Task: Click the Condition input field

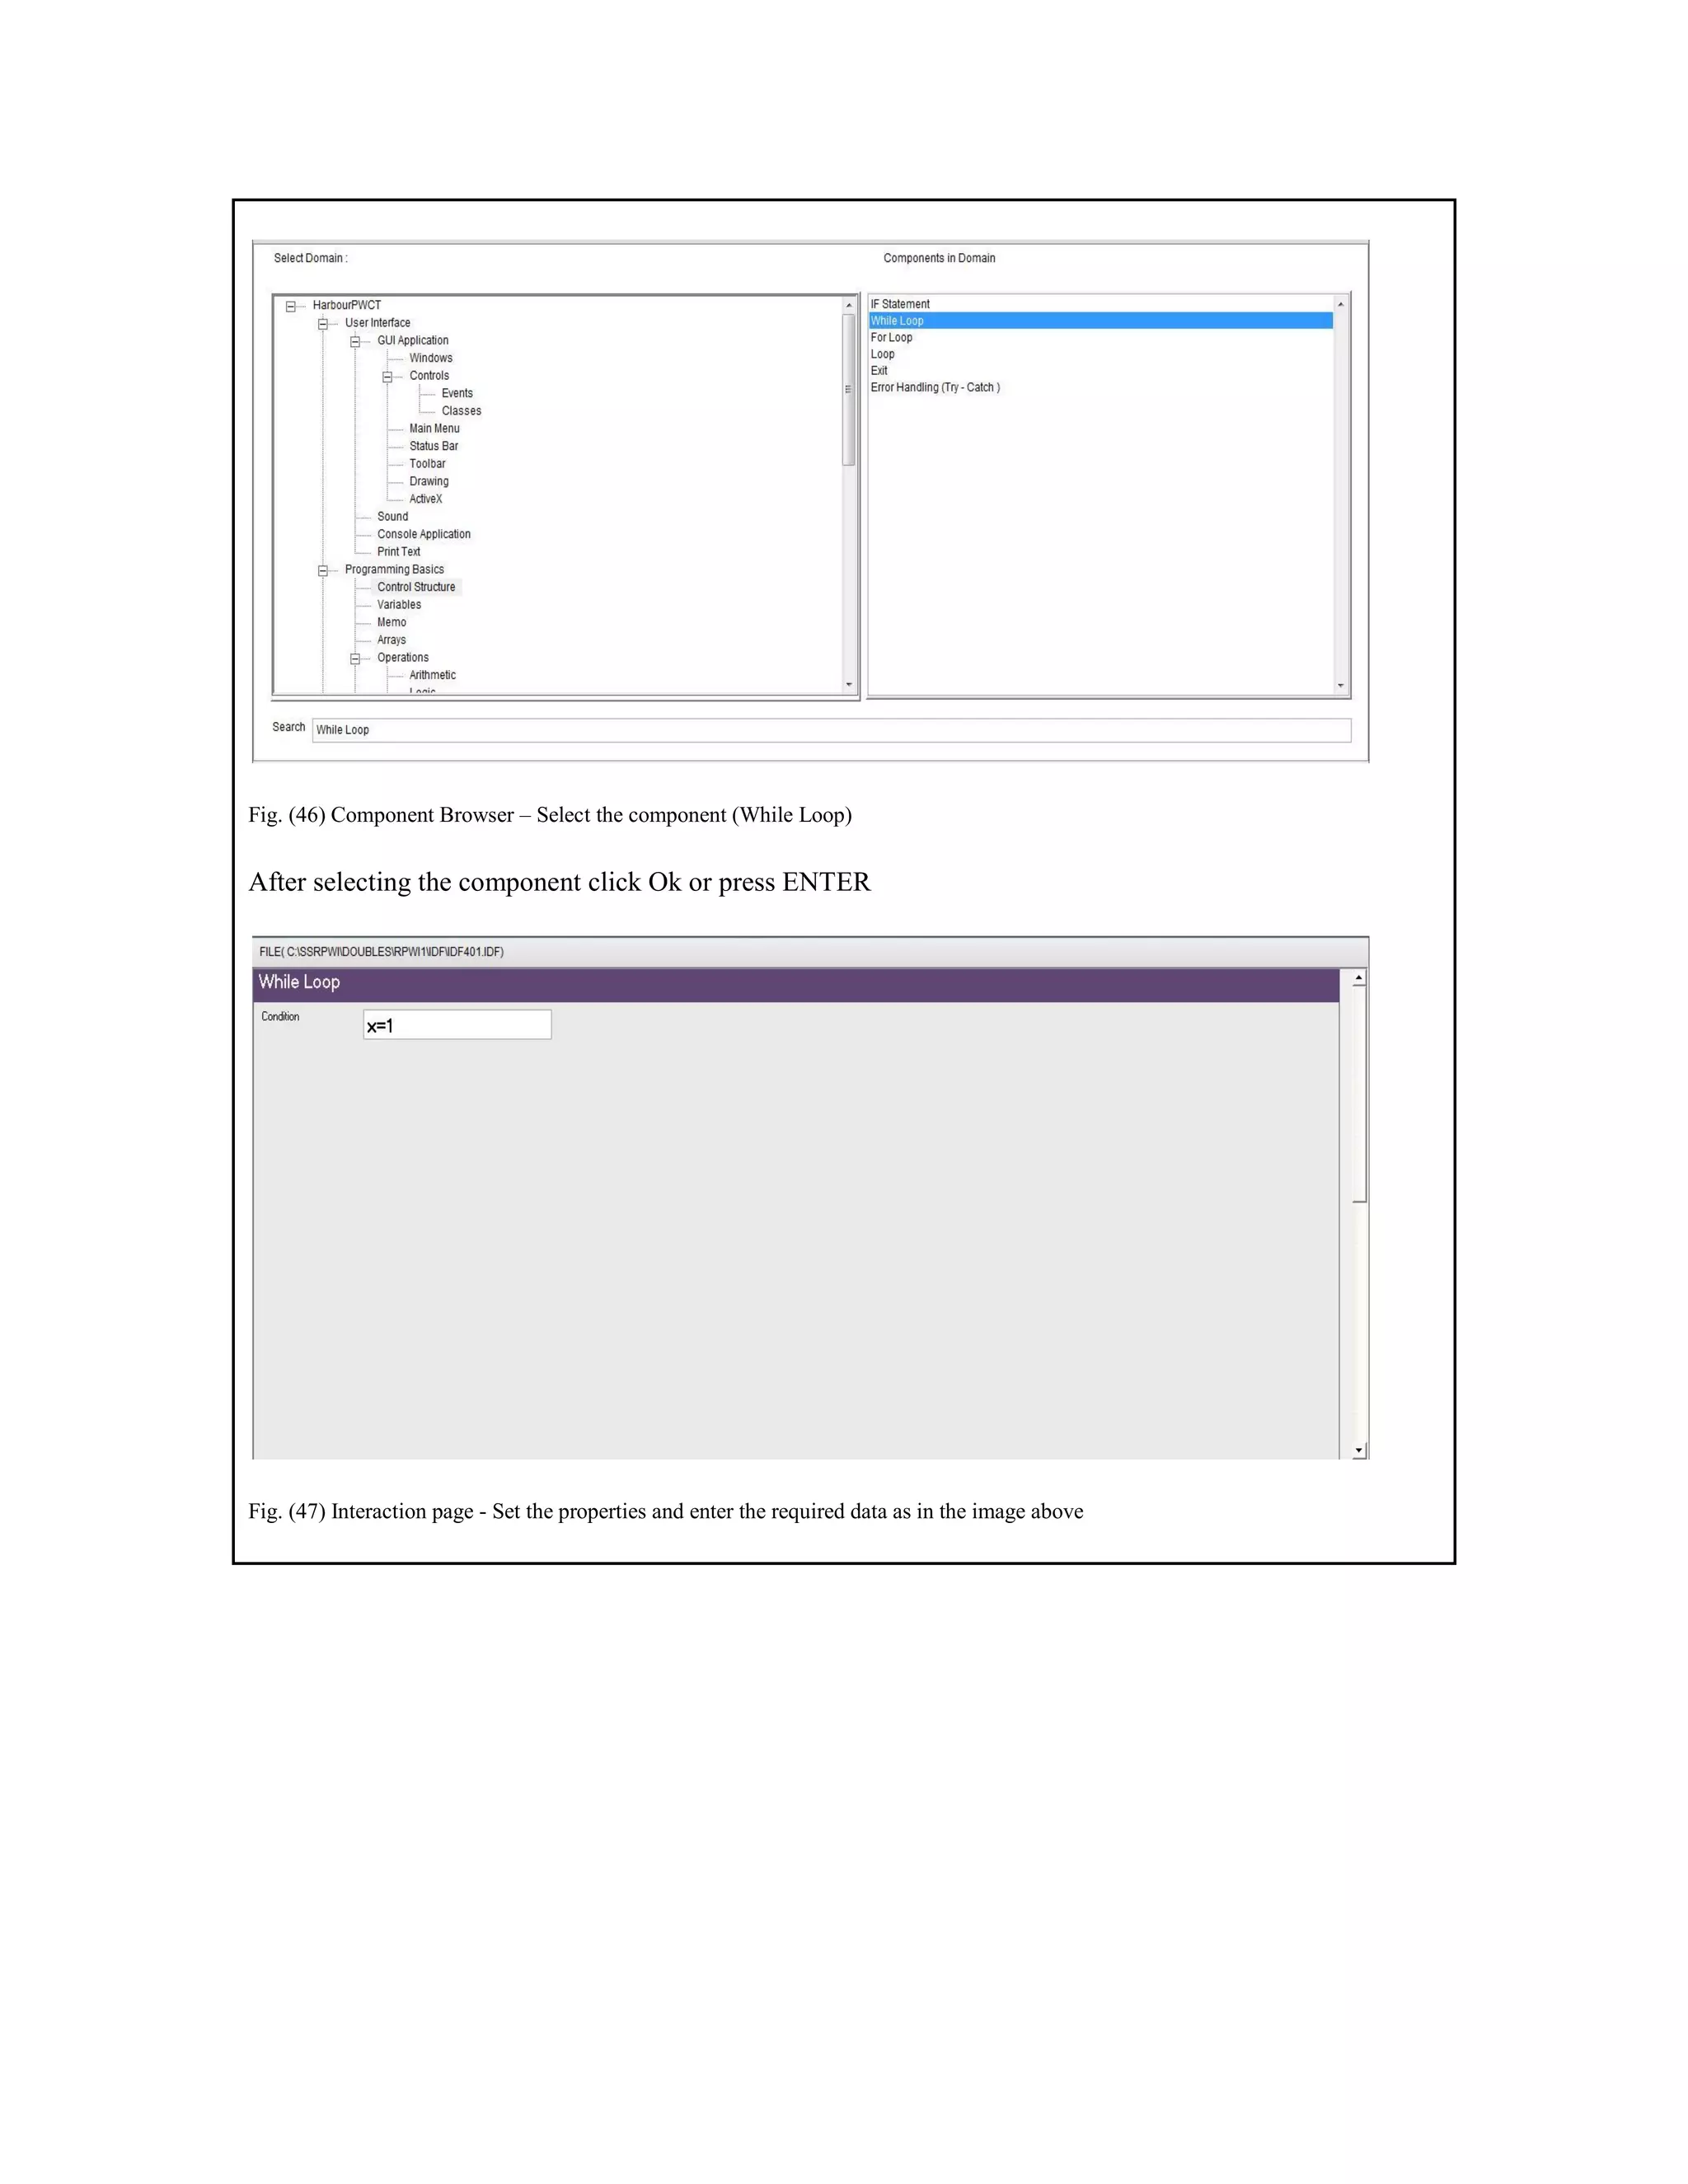Action: pyautogui.click(x=457, y=1025)
